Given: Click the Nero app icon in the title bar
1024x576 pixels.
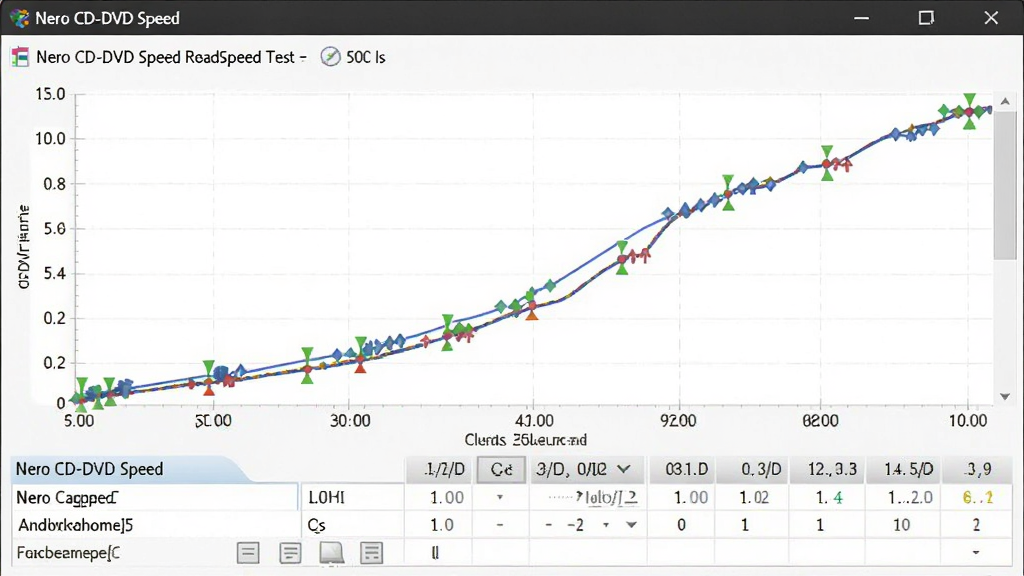Looking at the screenshot, I should pos(20,18).
